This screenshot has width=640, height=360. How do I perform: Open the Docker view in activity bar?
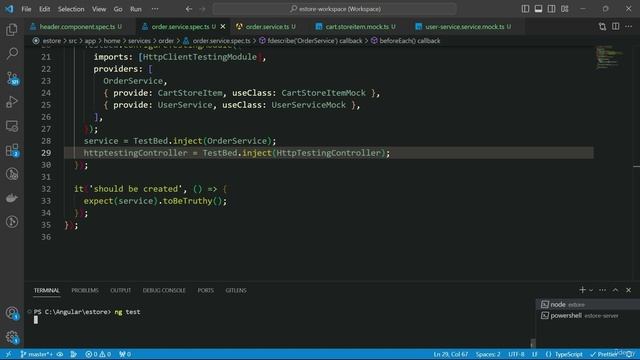pyautogui.click(x=12, y=198)
